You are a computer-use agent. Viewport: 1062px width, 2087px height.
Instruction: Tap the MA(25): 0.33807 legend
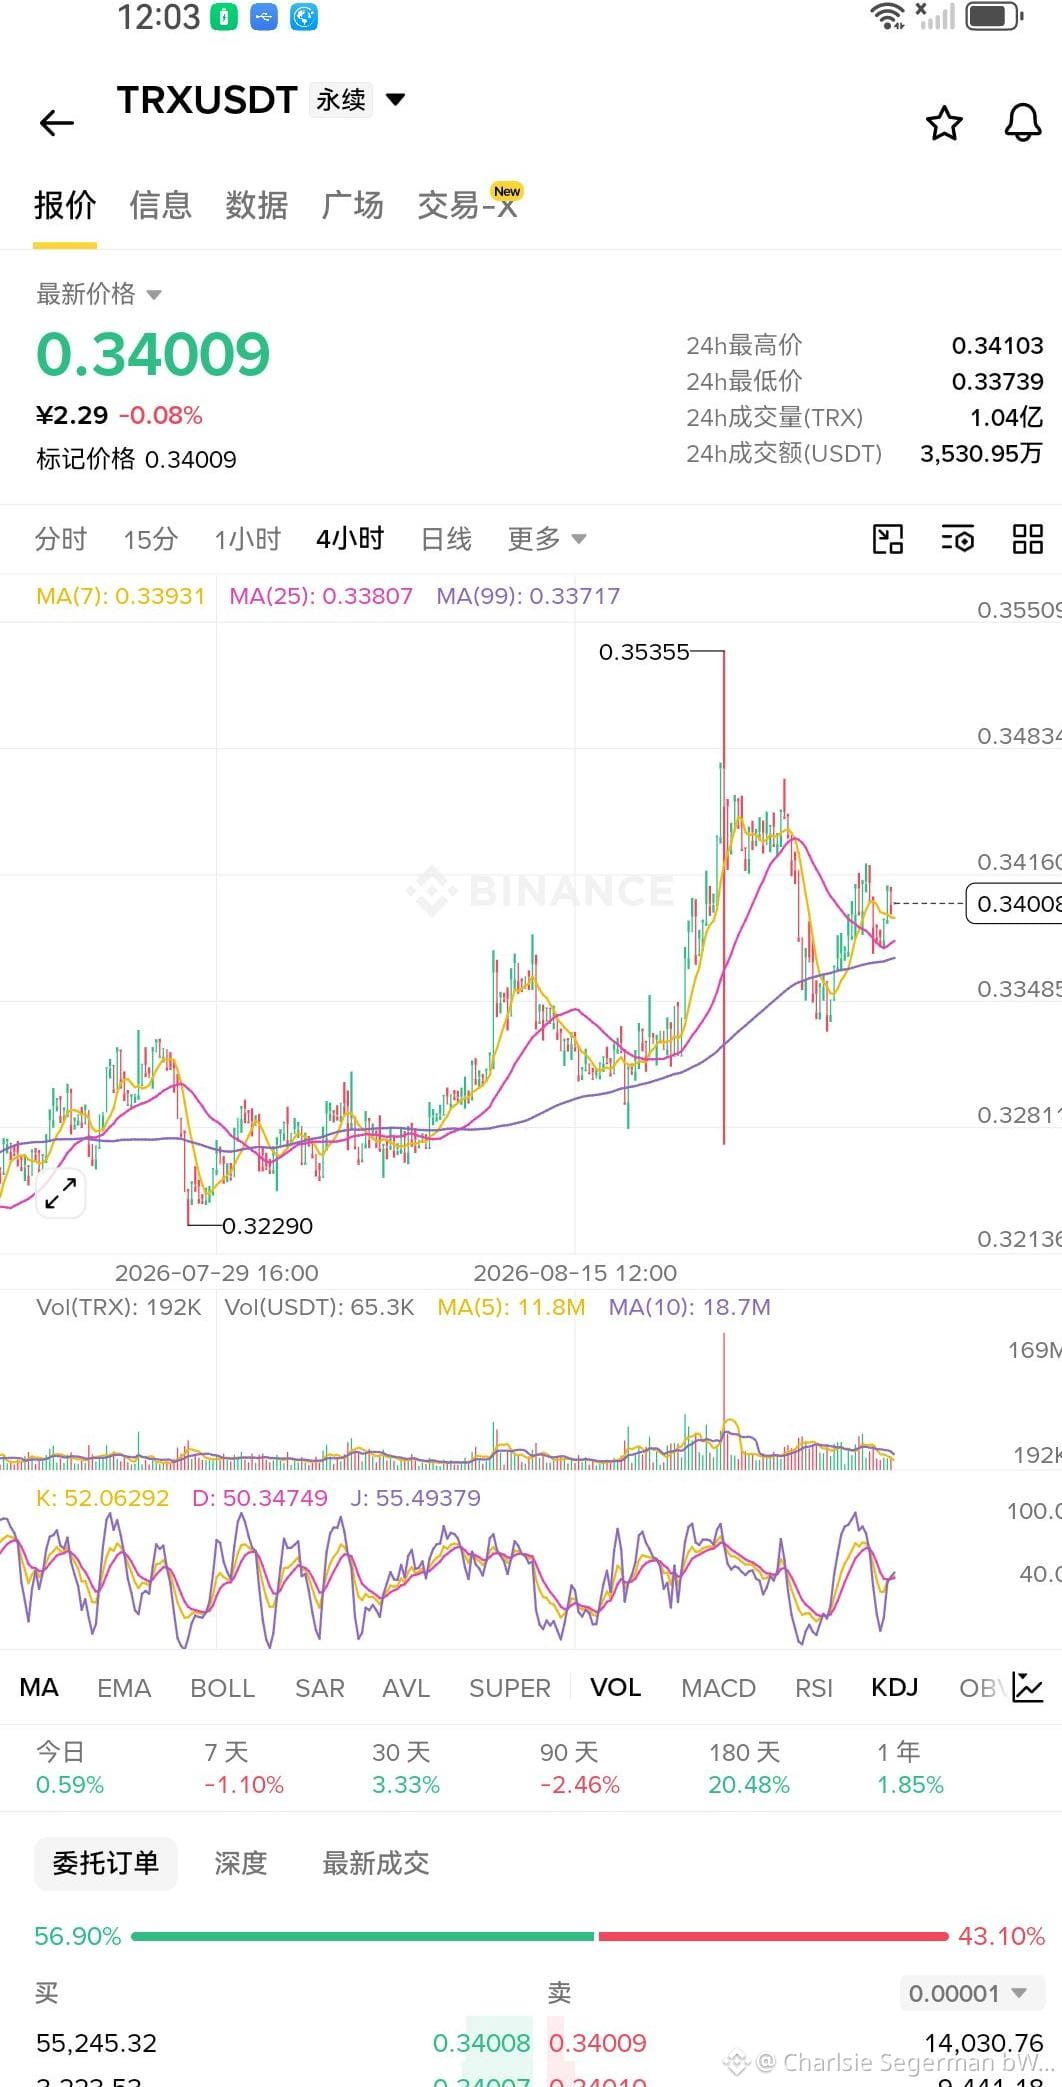[x=321, y=596]
